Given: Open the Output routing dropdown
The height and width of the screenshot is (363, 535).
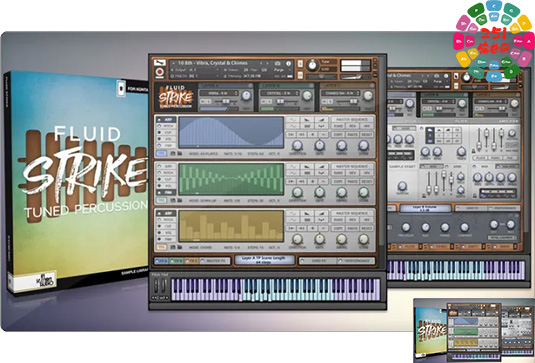Looking at the screenshot, I should (196, 69).
